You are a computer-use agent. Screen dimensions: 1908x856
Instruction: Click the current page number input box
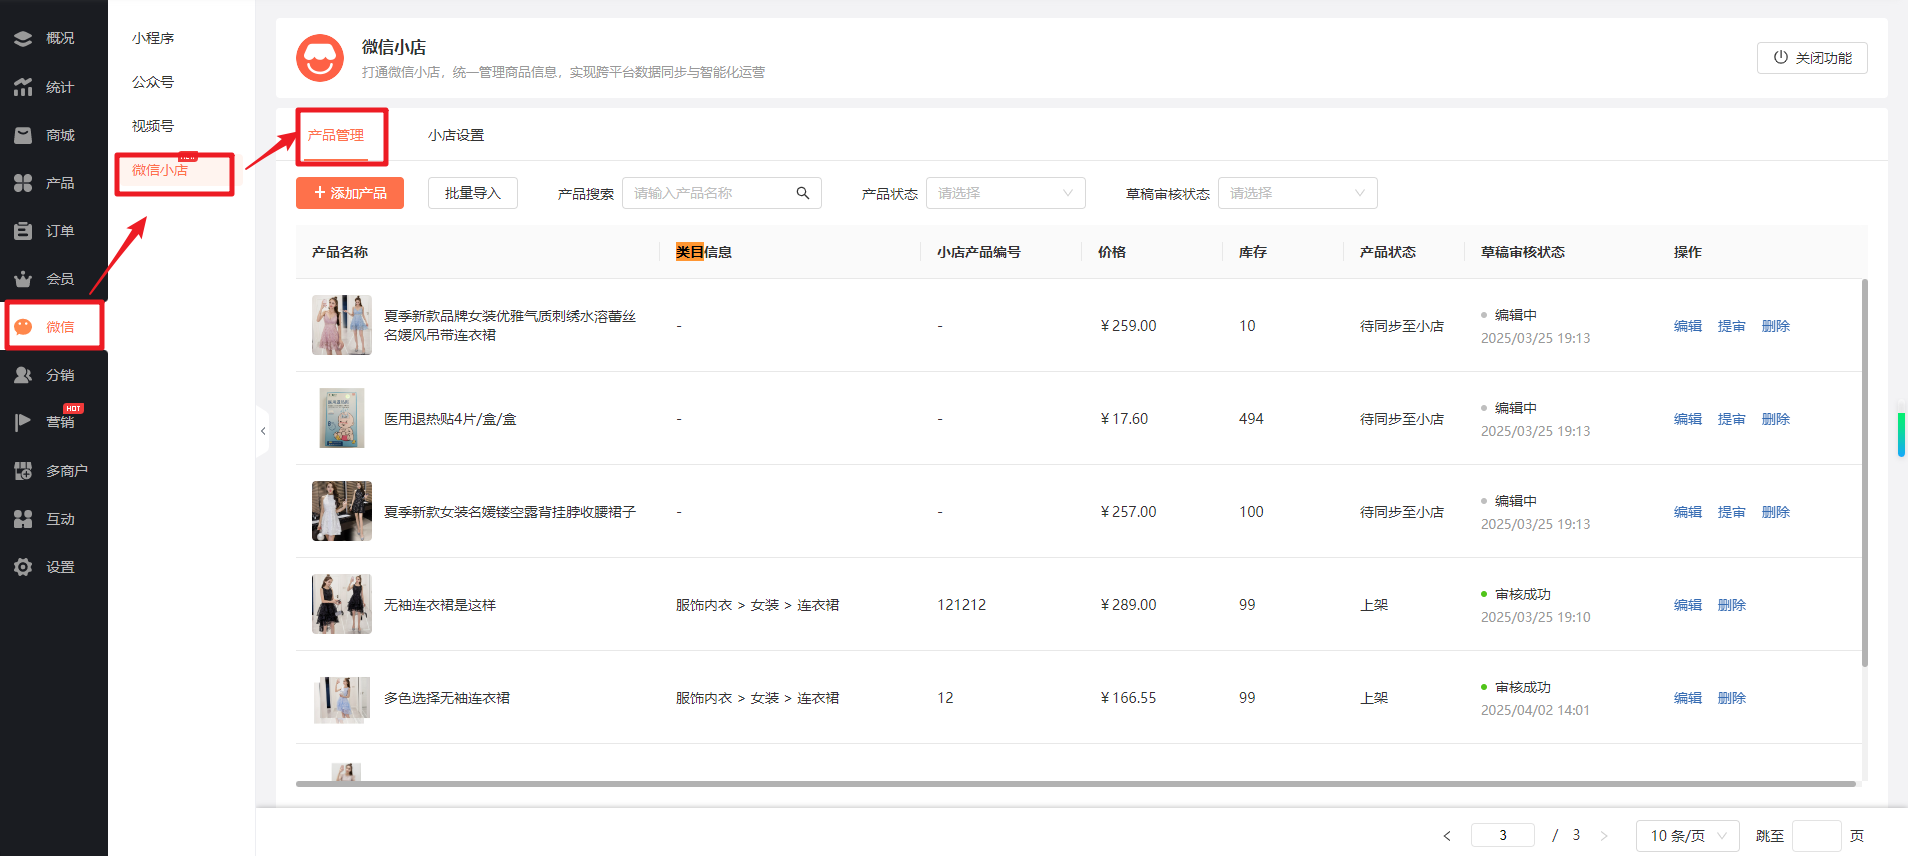click(1503, 835)
